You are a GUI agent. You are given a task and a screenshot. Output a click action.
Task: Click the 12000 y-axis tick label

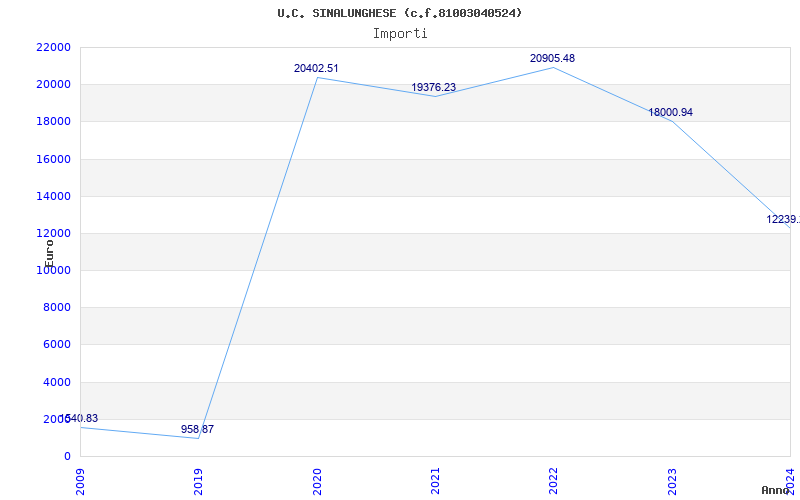[53, 234]
